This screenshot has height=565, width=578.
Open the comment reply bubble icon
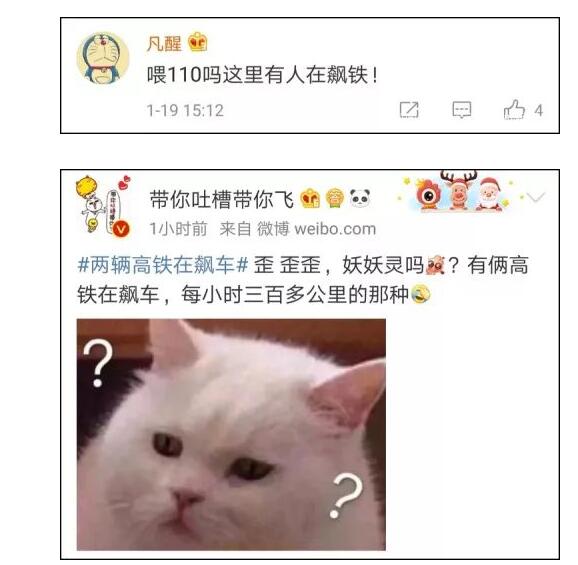click(x=462, y=110)
